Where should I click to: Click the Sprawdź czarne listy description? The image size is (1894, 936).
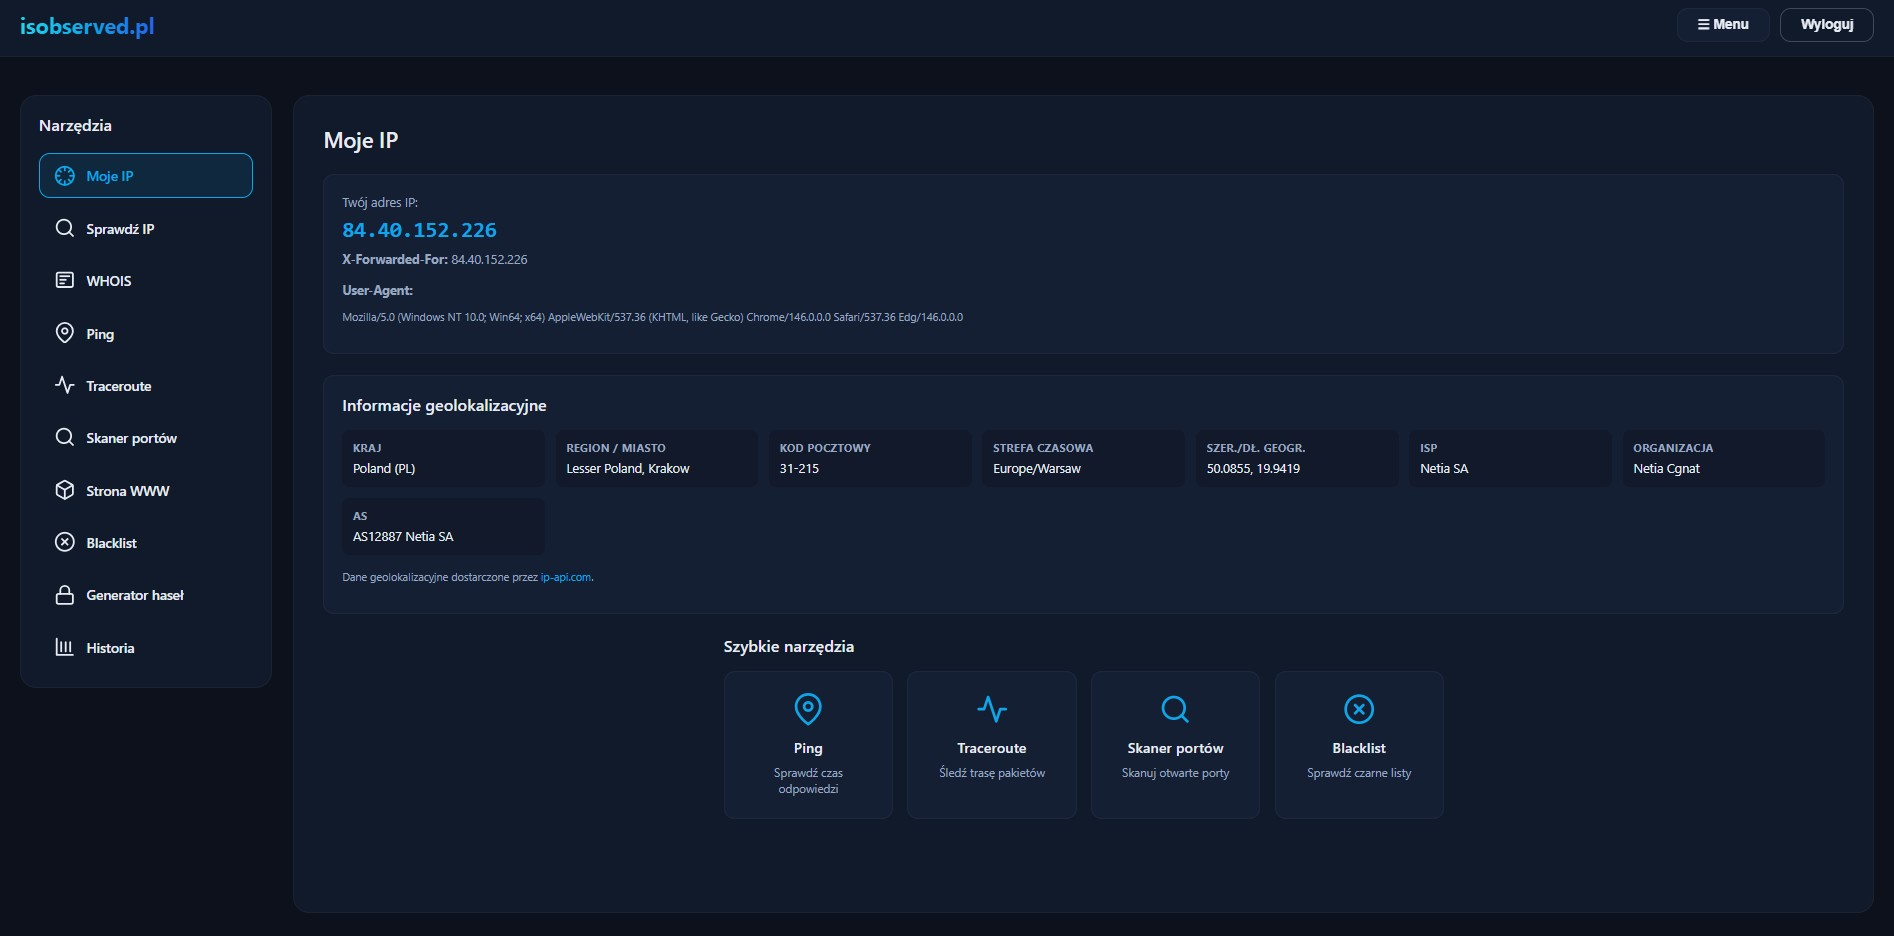[x=1359, y=773]
